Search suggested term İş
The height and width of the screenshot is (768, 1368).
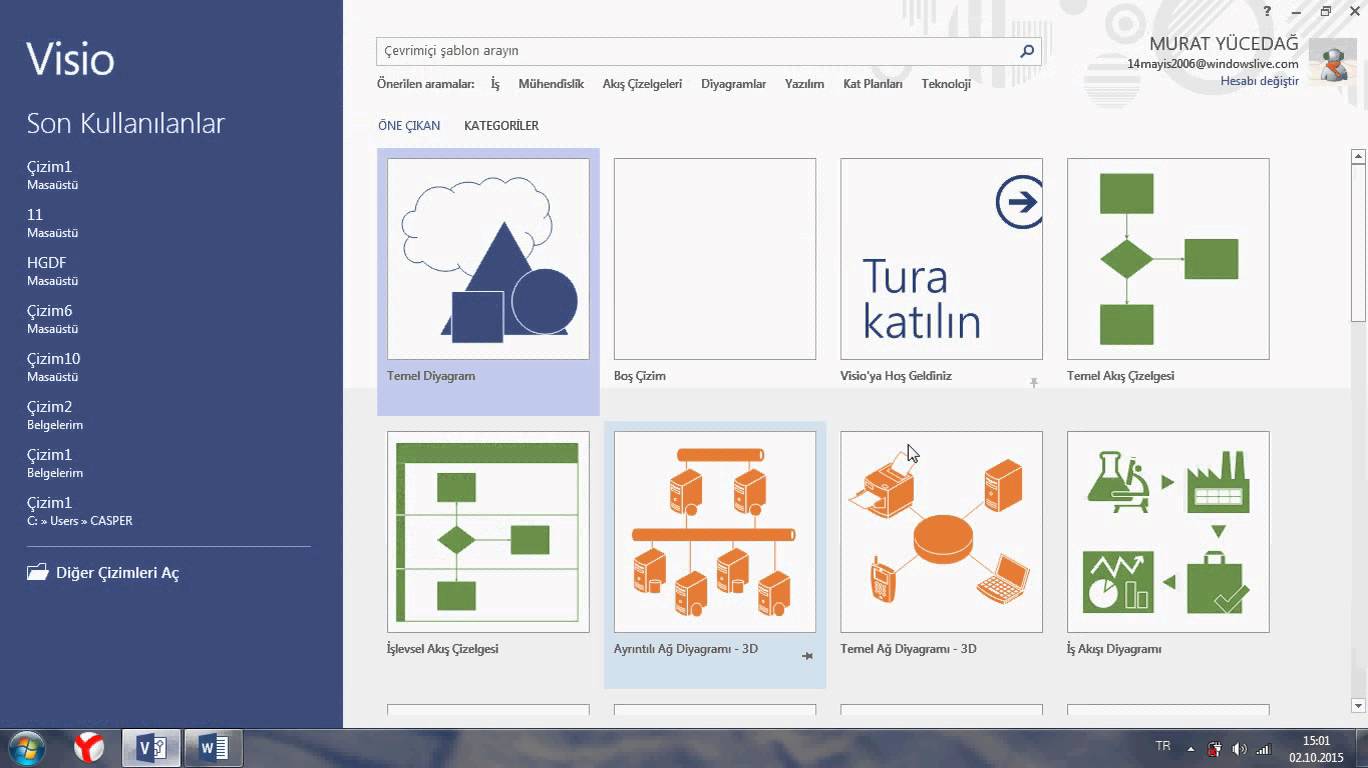coord(495,84)
